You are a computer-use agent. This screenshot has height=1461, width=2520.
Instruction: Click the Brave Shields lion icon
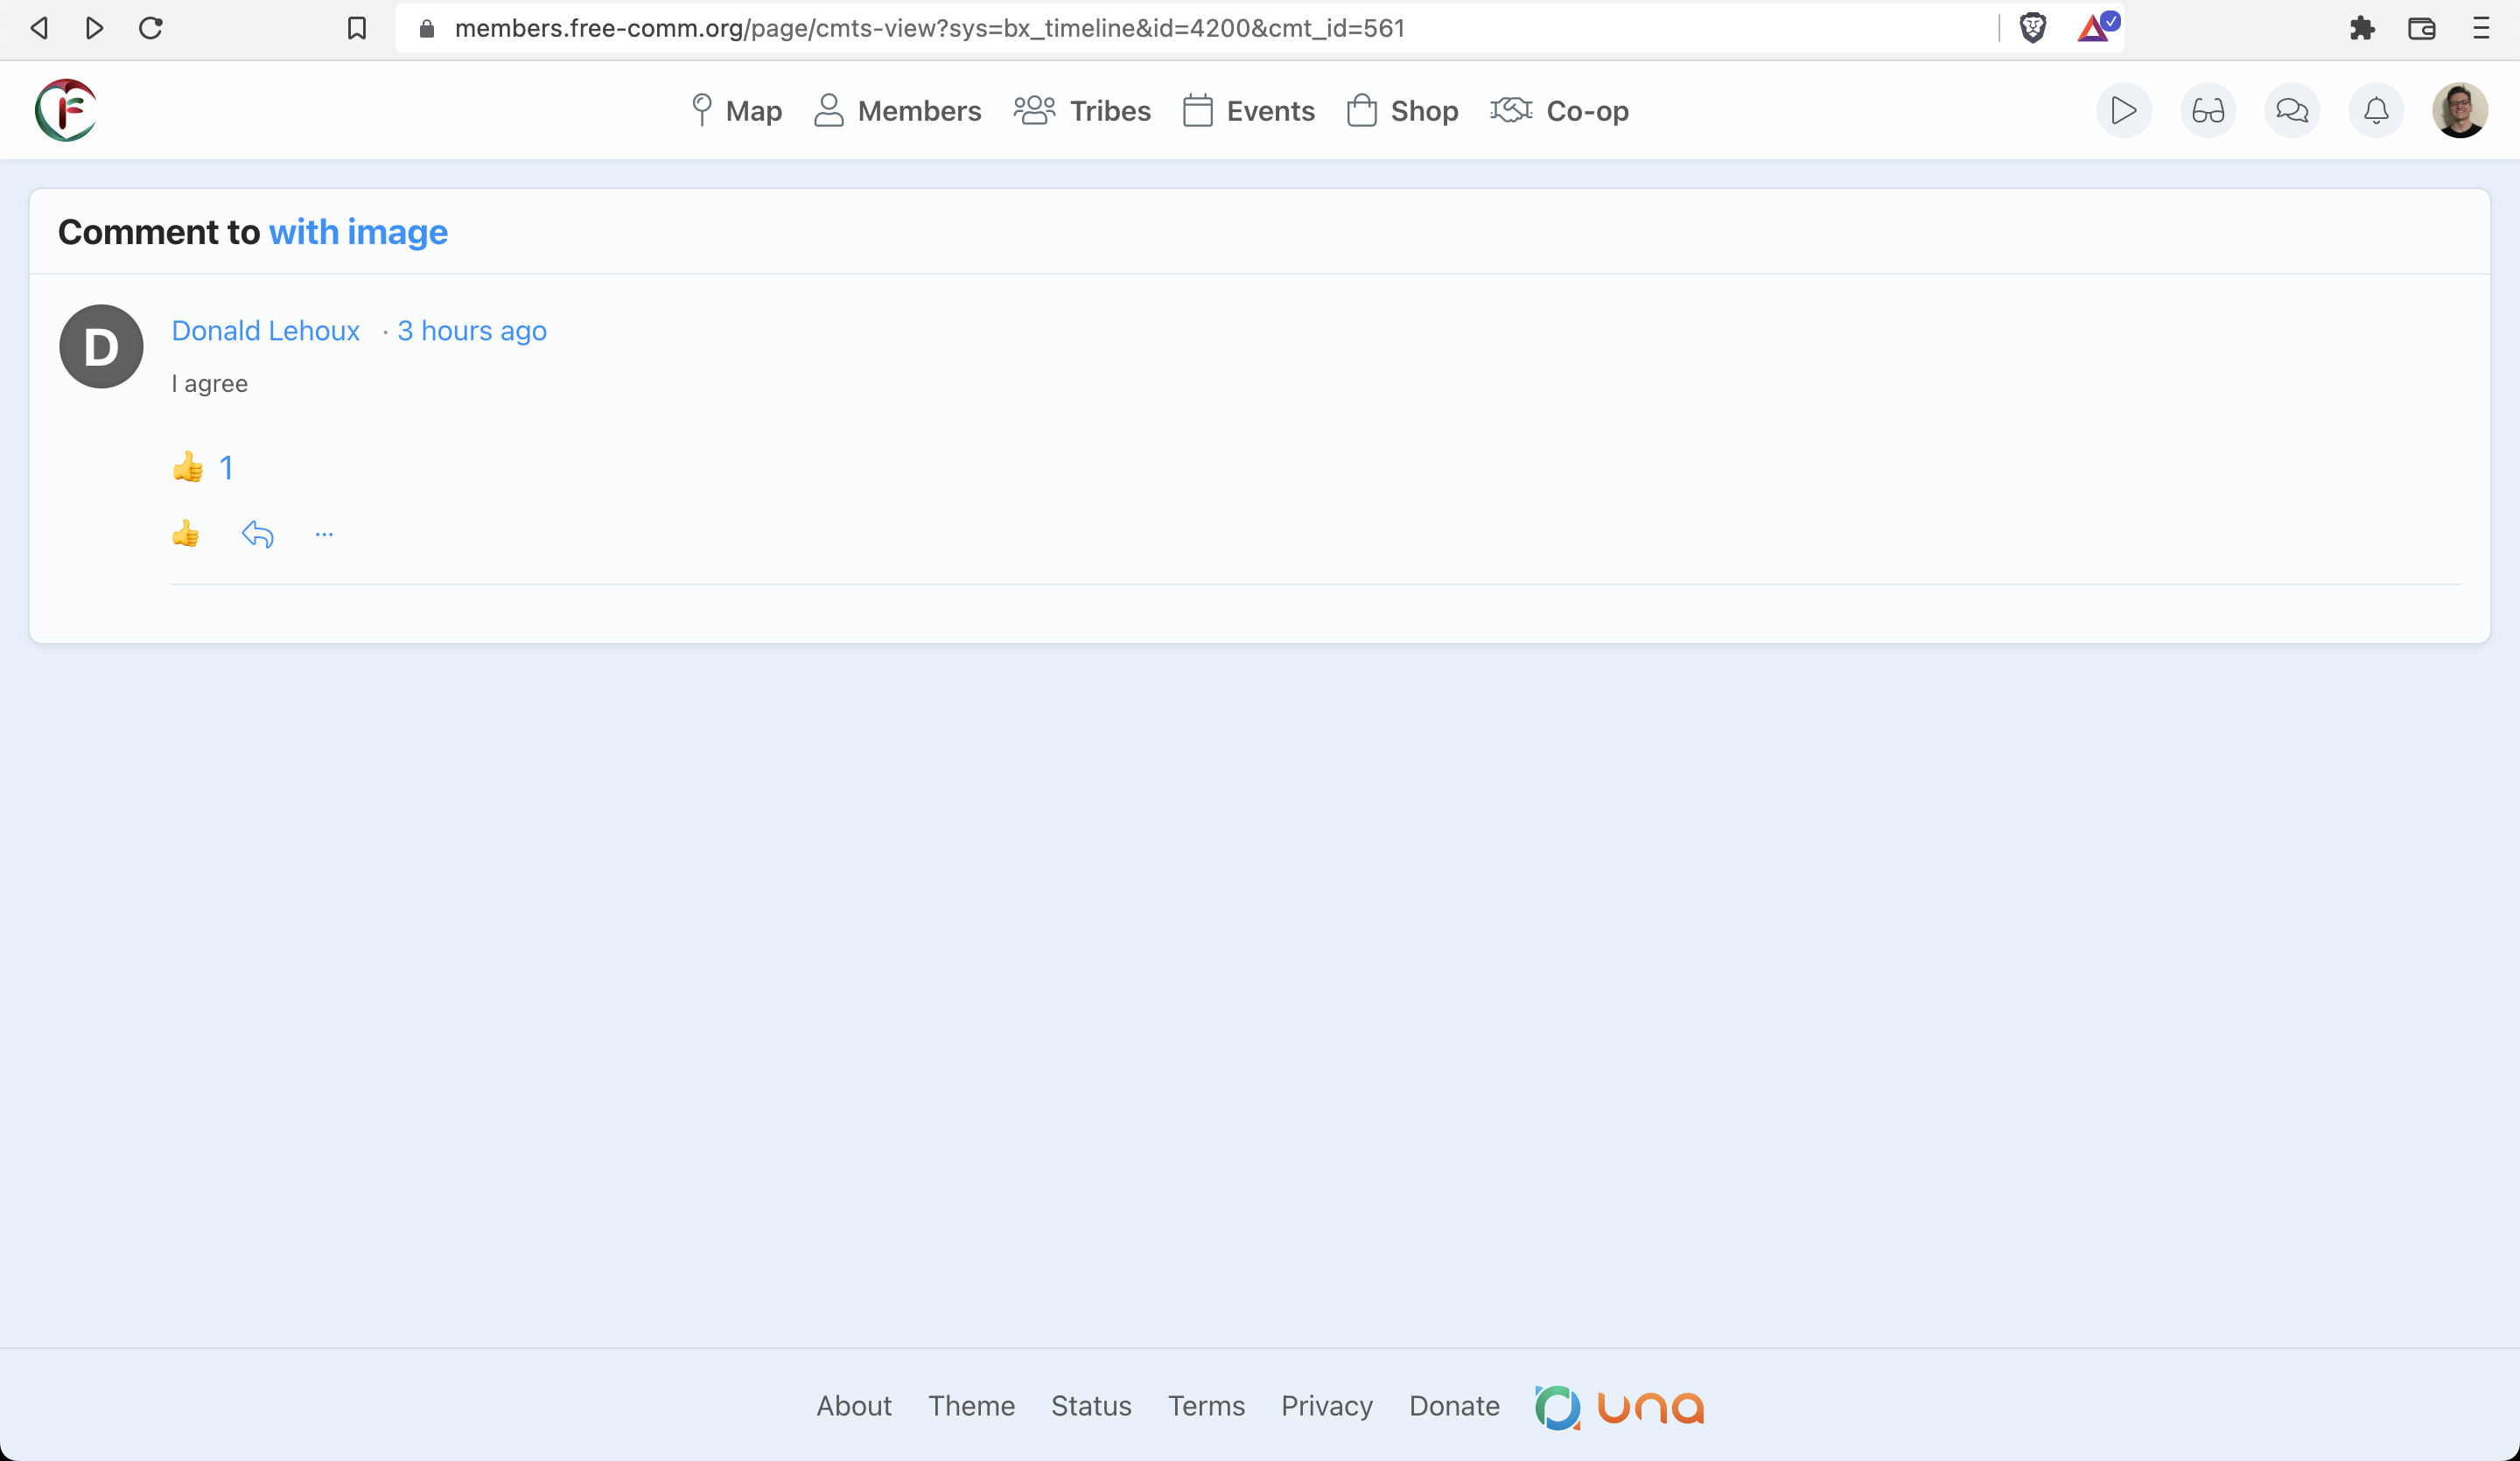click(2032, 28)
